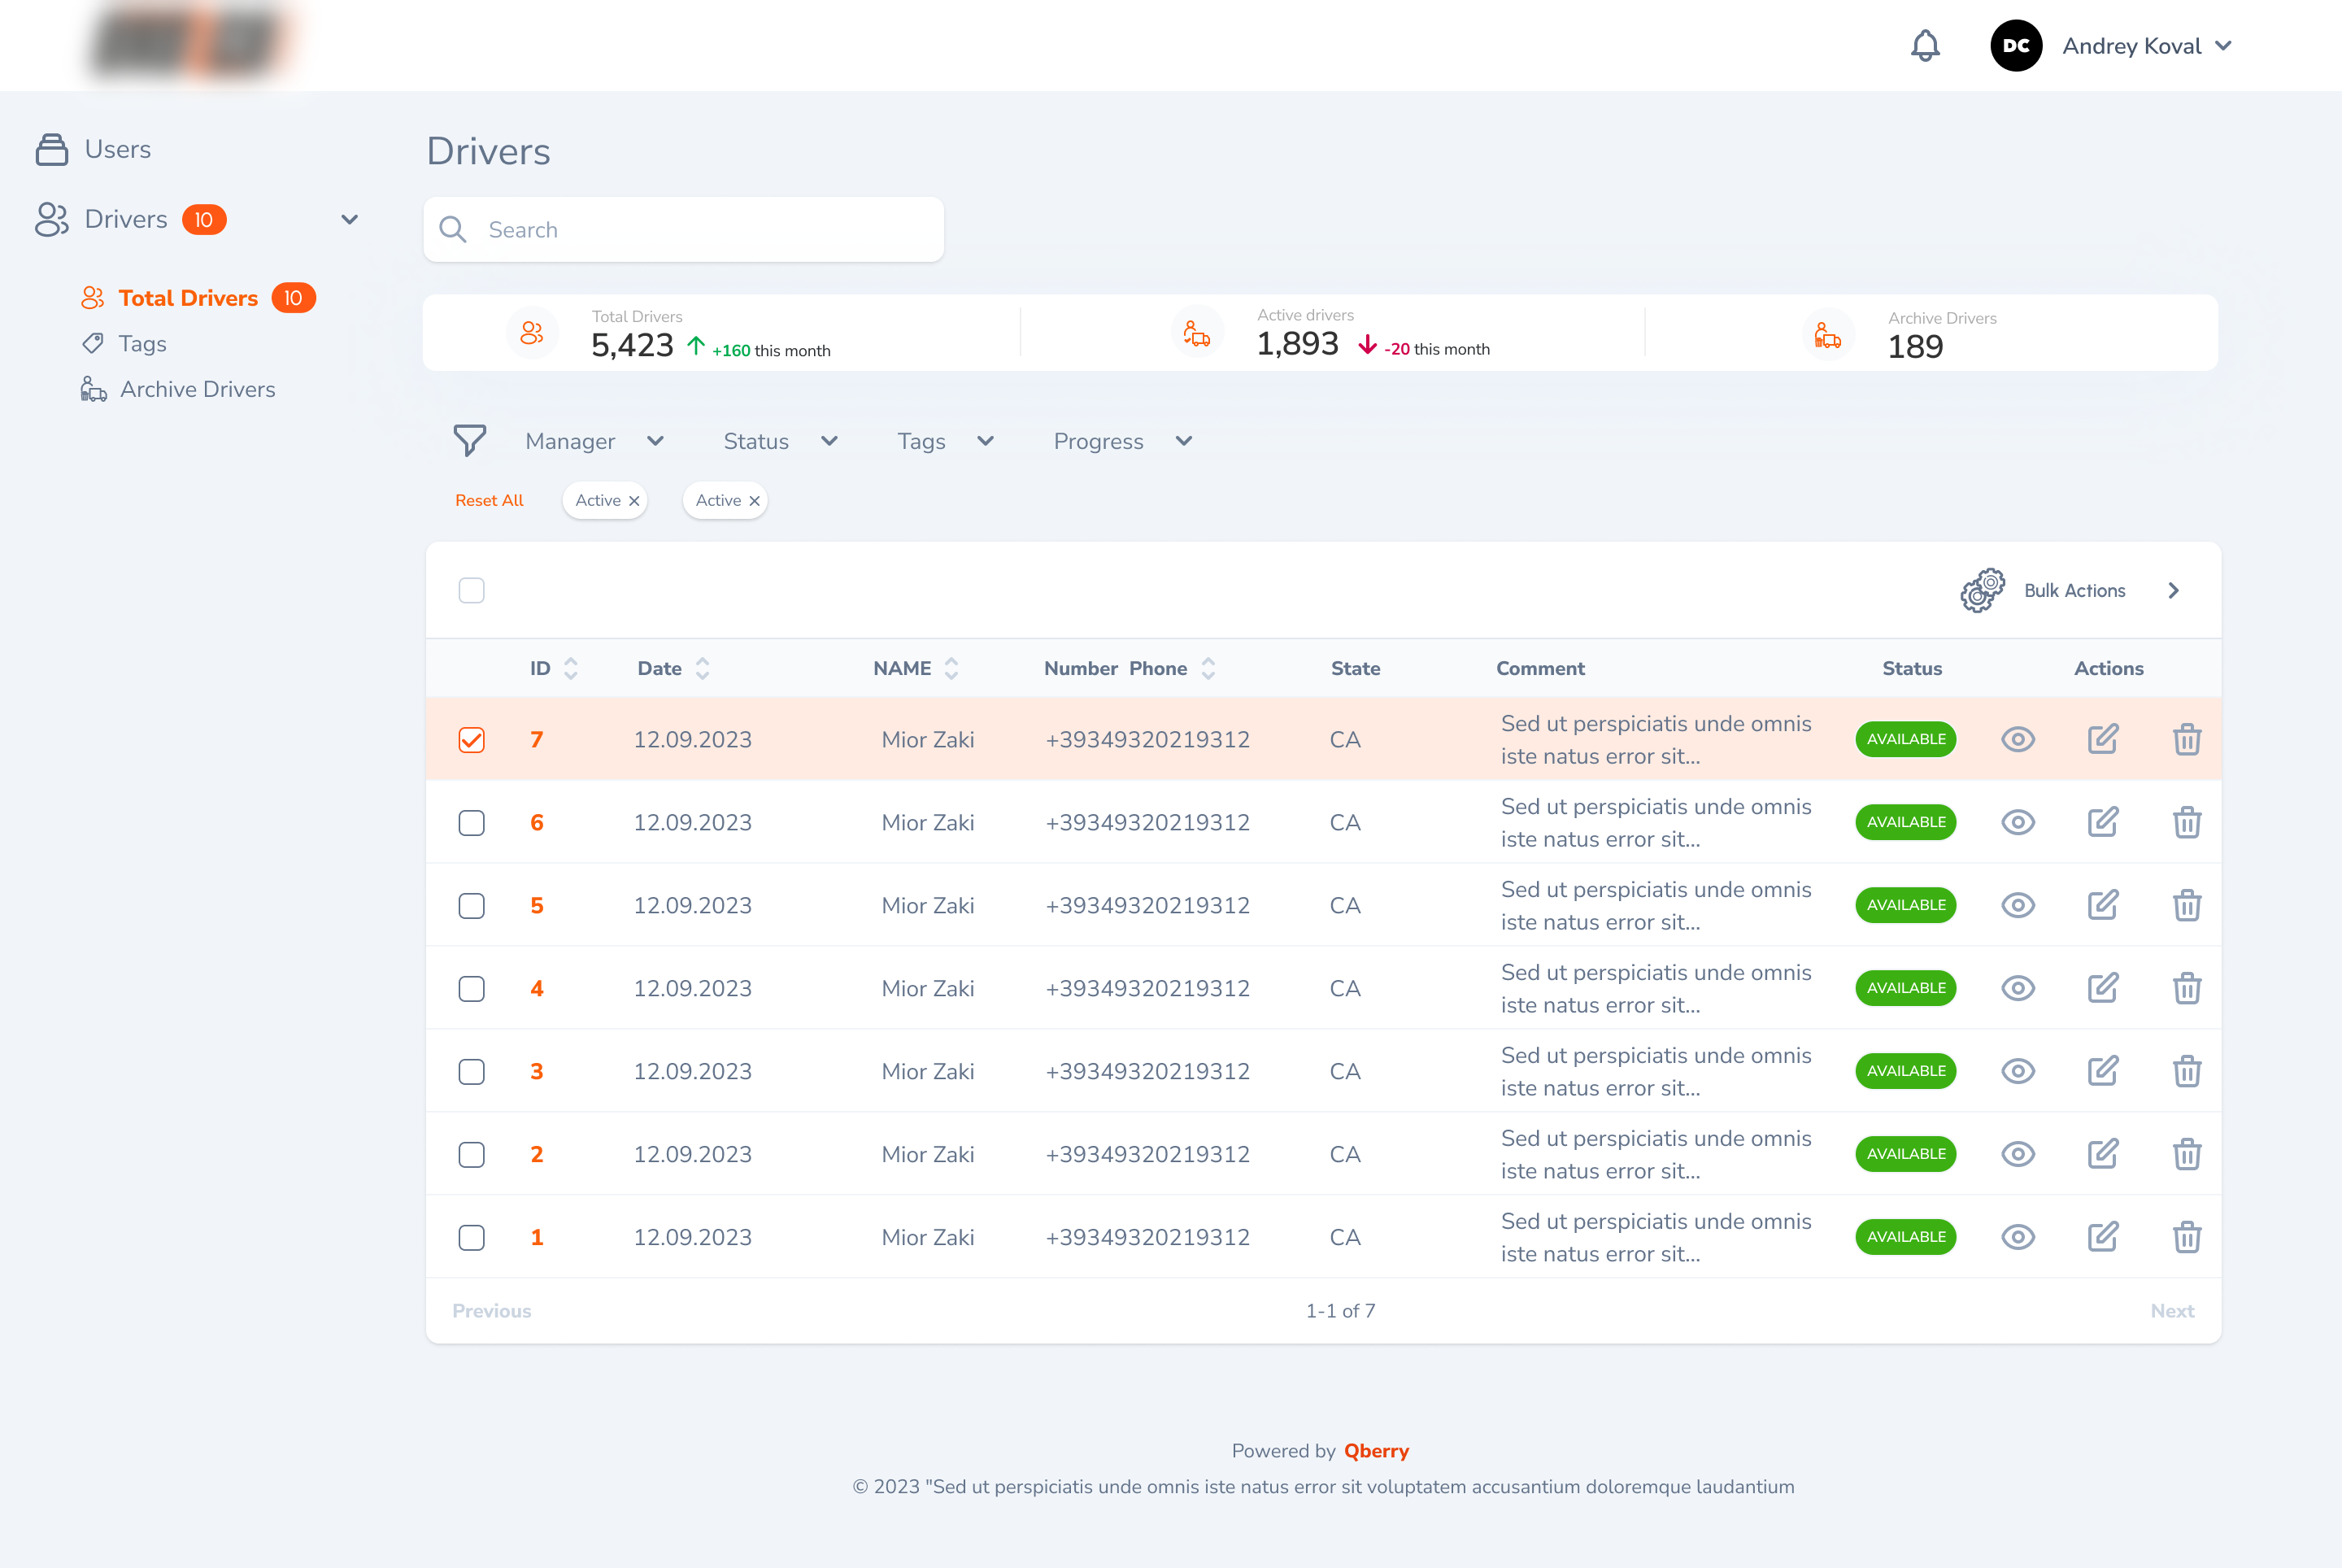Click the view icon for driver ID 2
2342x1568 pixels.
[x=2020, y=1155]
